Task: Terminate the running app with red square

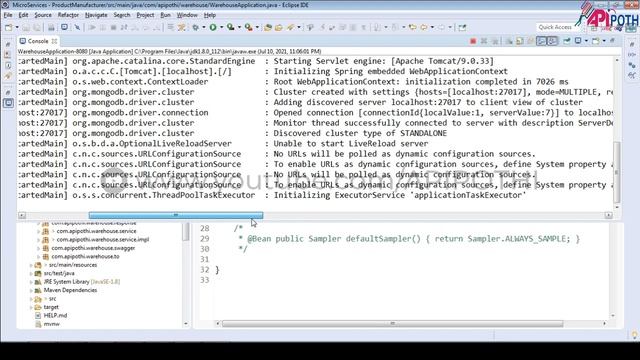Action: pos(473,41)
